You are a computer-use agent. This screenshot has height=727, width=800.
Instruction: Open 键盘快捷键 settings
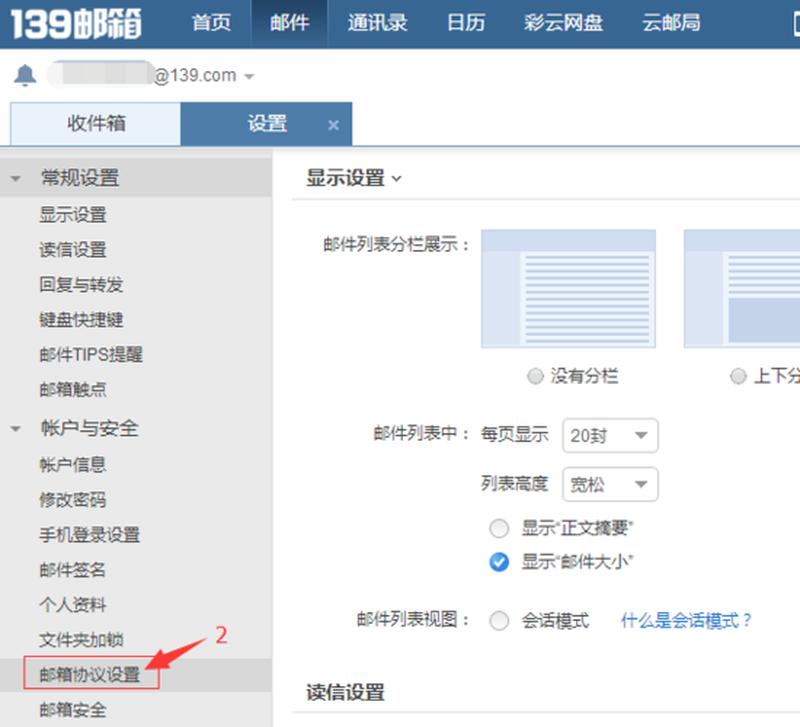tap(82, 320)
